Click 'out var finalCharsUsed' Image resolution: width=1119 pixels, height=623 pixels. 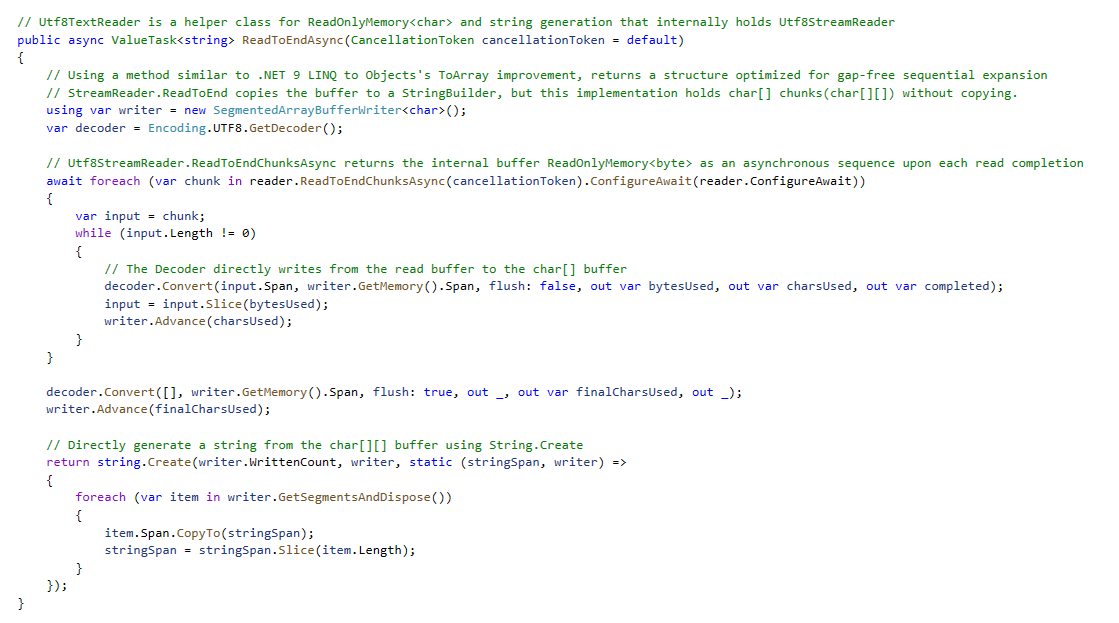598,392
